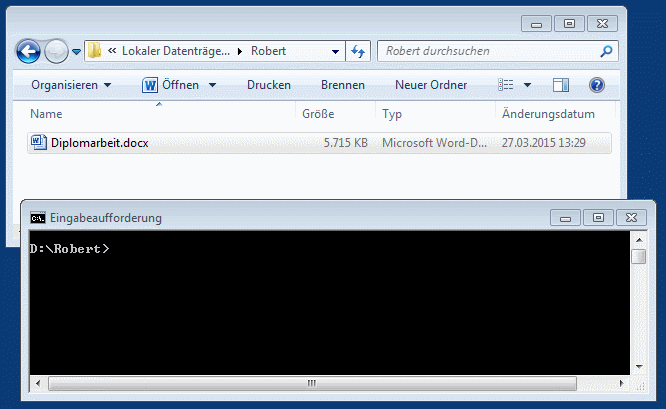Open the address bar history dropdown

pos(336,52)
